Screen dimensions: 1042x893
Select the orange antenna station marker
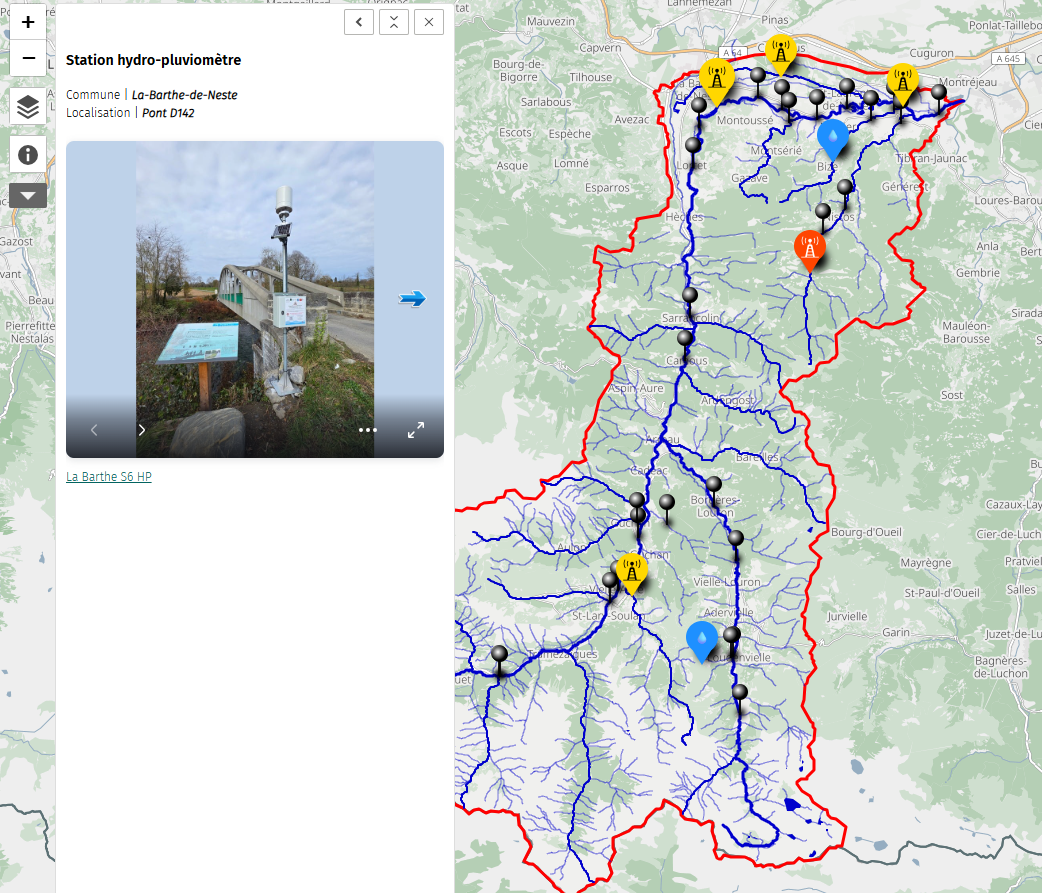coord(809,247)
